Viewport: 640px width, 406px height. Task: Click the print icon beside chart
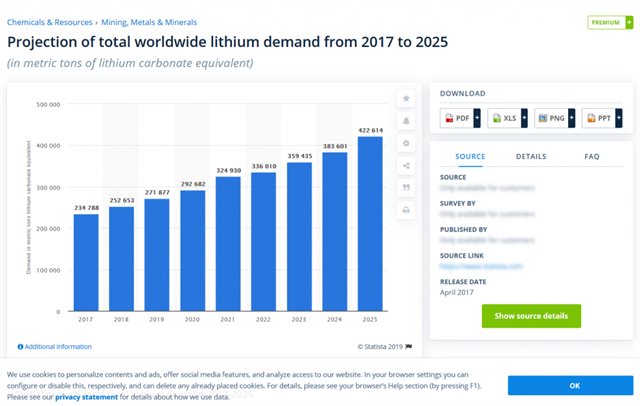click(x=406, y=211)
